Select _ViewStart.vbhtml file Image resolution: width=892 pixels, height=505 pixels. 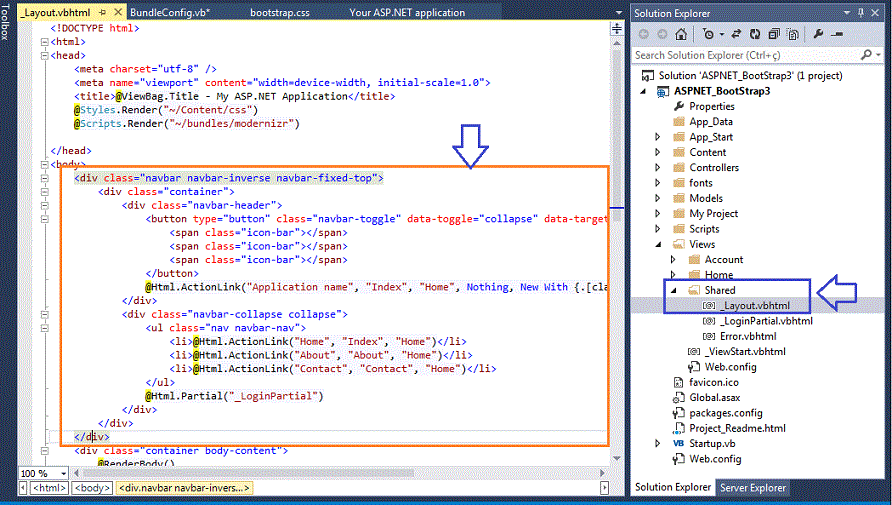coord(745,352)
